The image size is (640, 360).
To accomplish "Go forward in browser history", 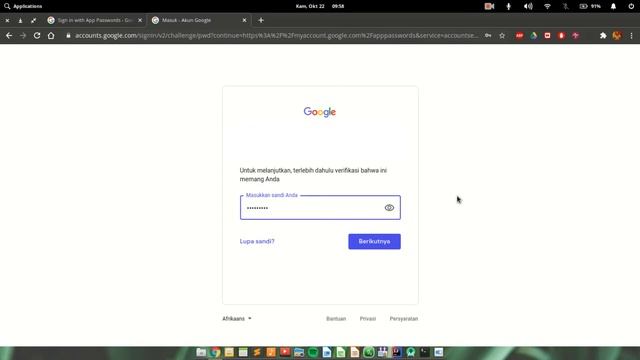I will [x=23, y=36].
